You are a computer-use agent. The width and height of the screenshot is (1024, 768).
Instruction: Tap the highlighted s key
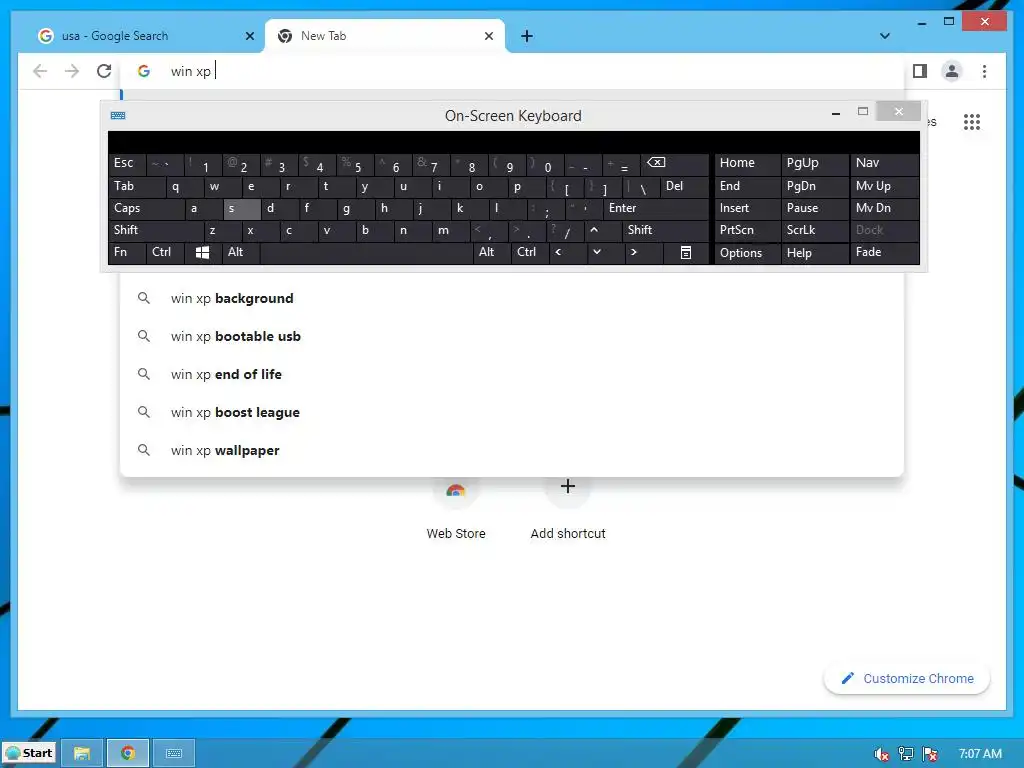pyautogui.click(x=242, y=208)
